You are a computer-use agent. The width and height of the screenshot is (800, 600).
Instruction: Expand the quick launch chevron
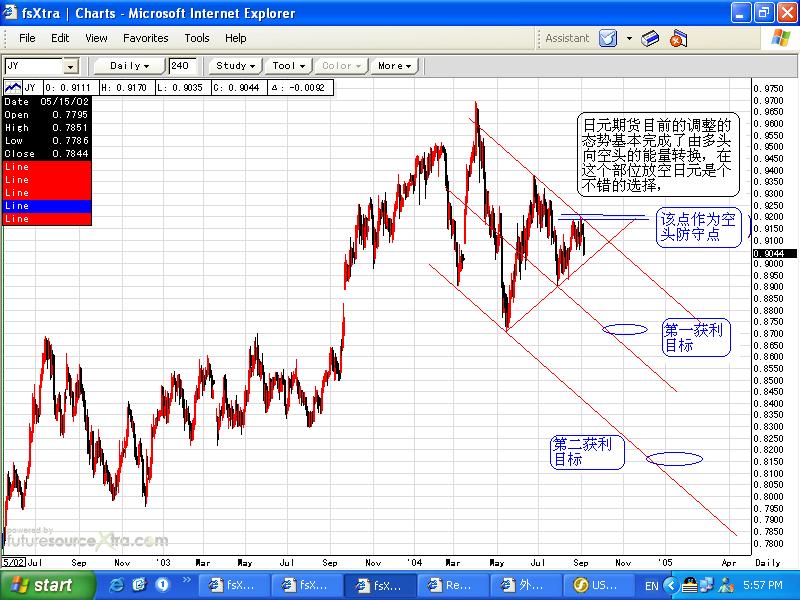point(186,580)
